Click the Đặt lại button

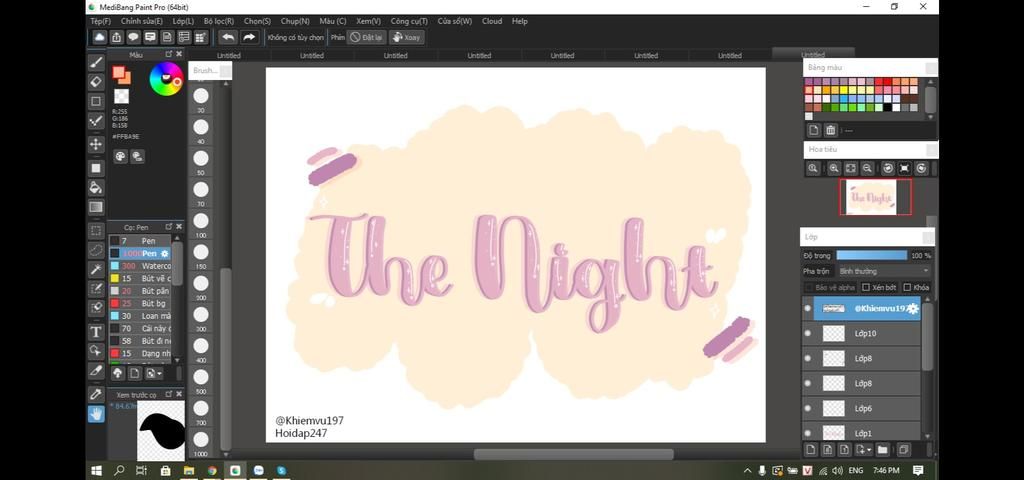coord(366,37)
